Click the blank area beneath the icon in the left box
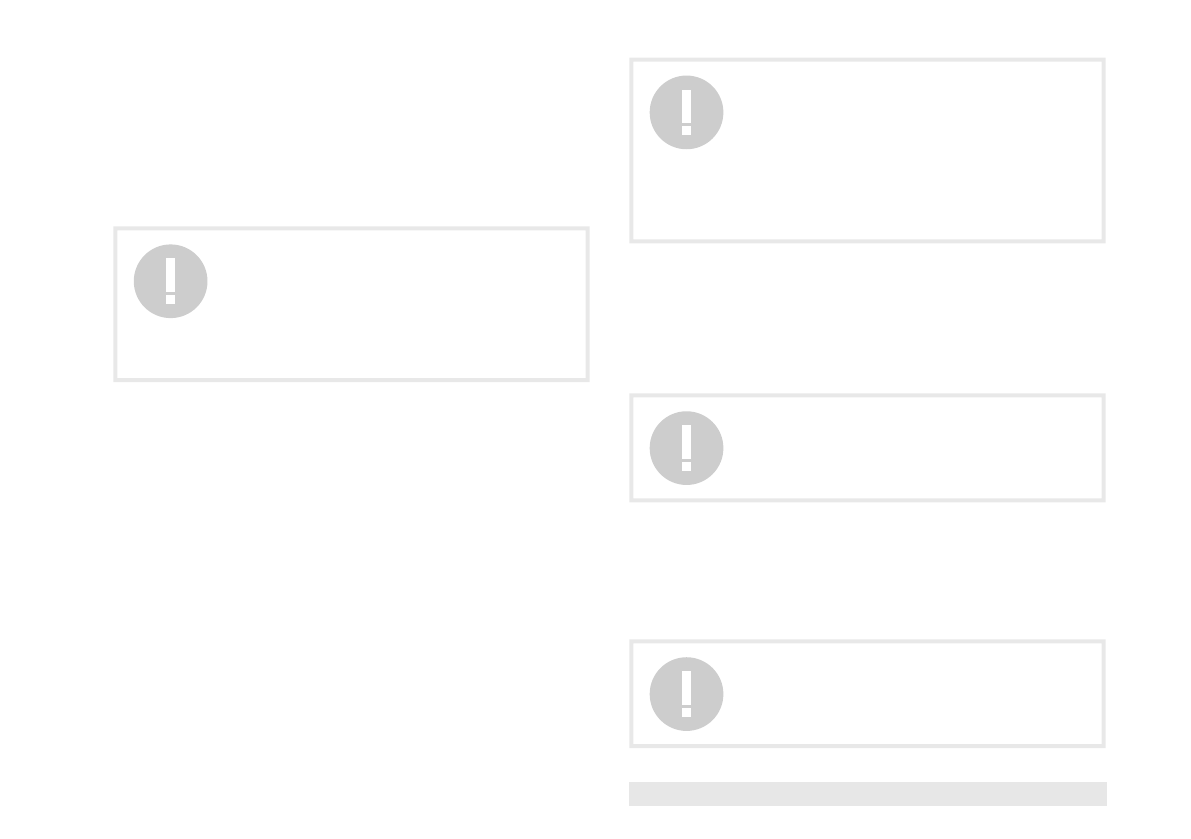This screenshot has width=1191, height=839. 170,349
